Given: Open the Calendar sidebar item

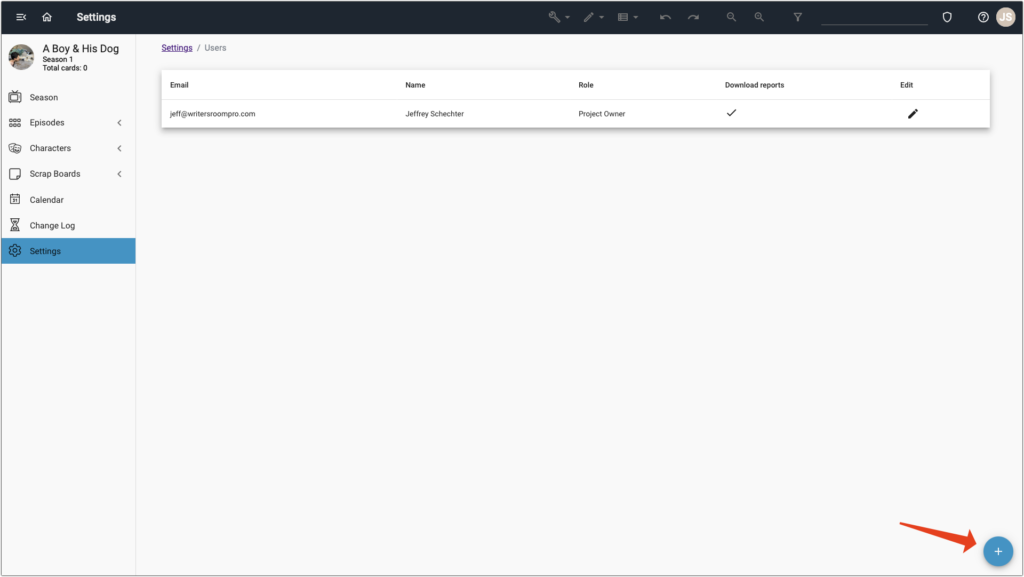Looking at the screenshot, I should 68,200.
